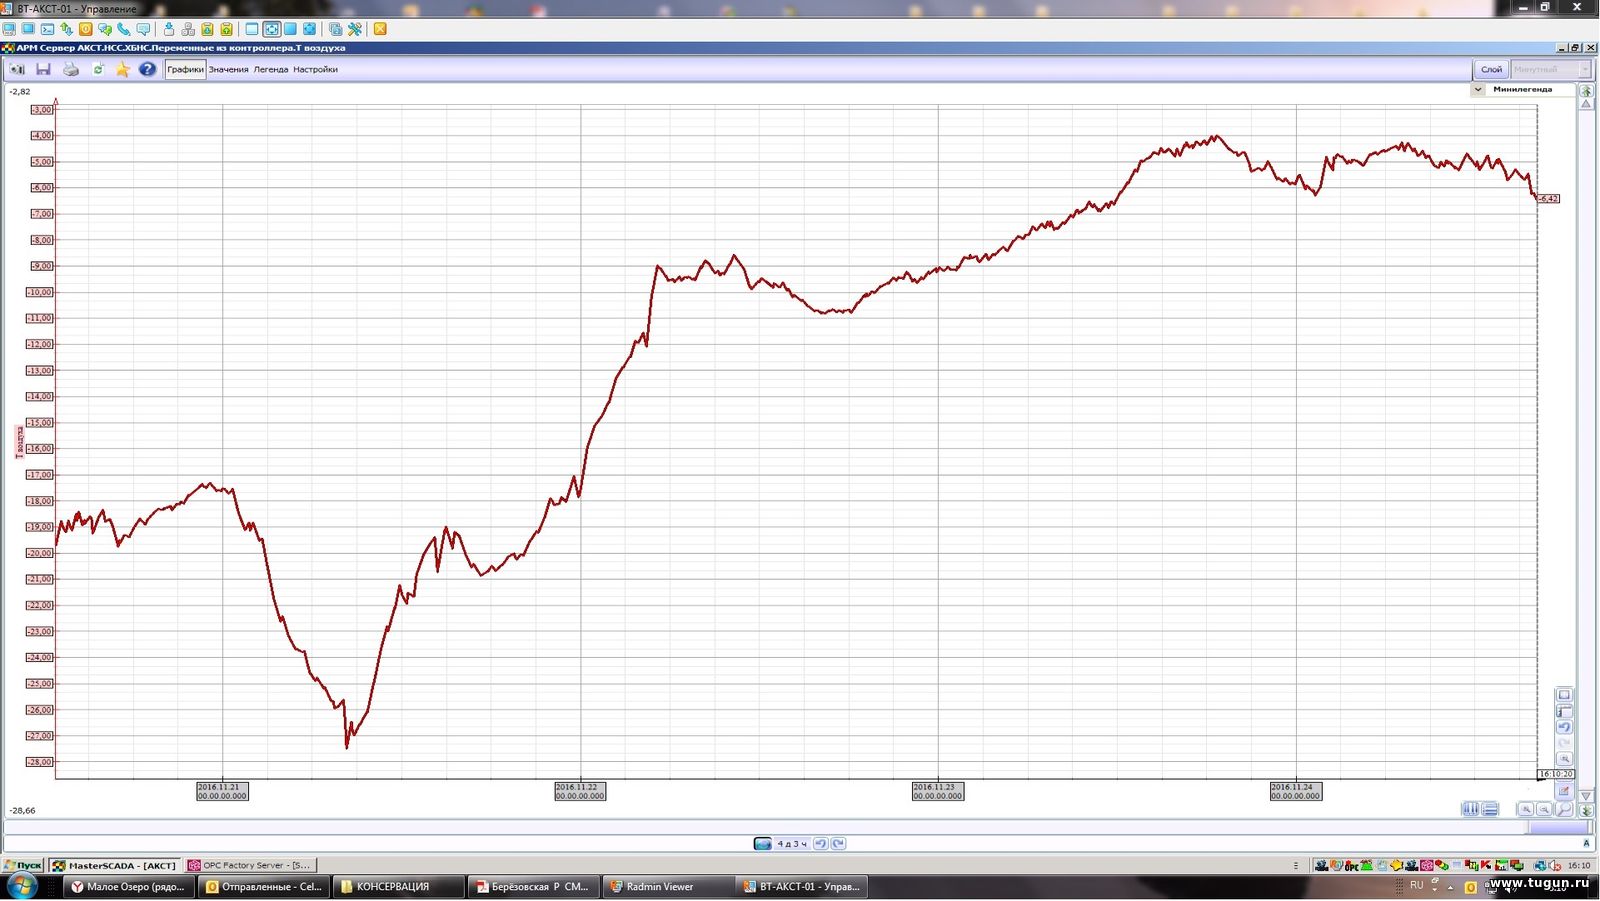Click the orange shutdown icon in Radmin toolbar
The image size is (1600, 901).
[86, 29]
